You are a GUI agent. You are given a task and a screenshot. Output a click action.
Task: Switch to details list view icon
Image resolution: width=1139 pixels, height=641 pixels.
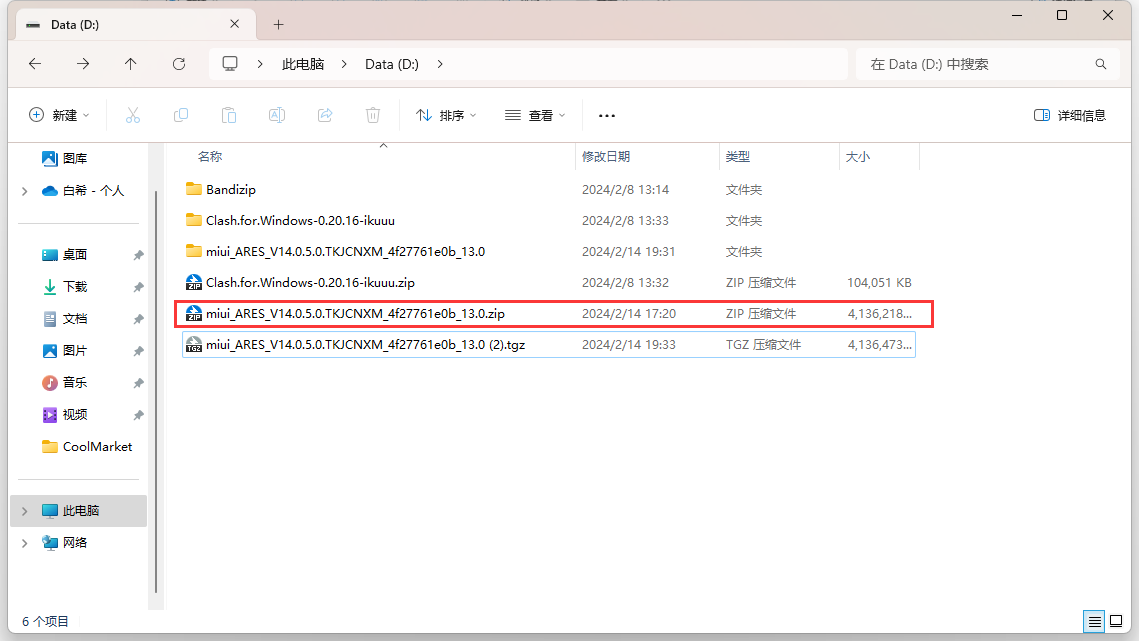[1094, 621]
